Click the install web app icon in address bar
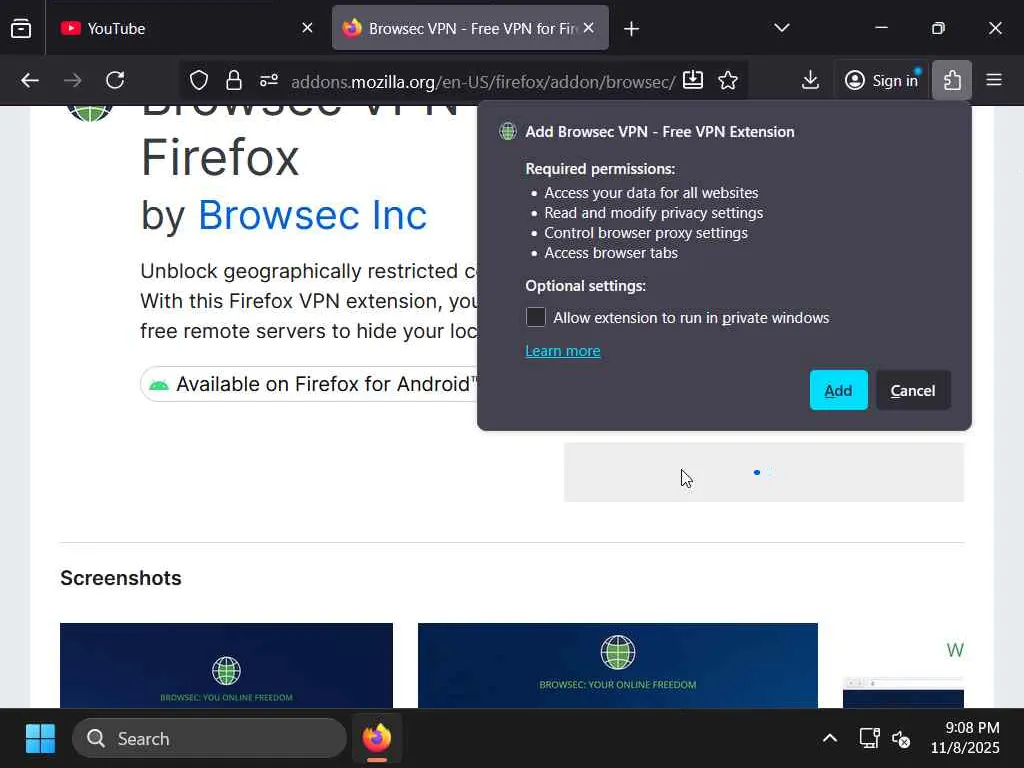 693,80
